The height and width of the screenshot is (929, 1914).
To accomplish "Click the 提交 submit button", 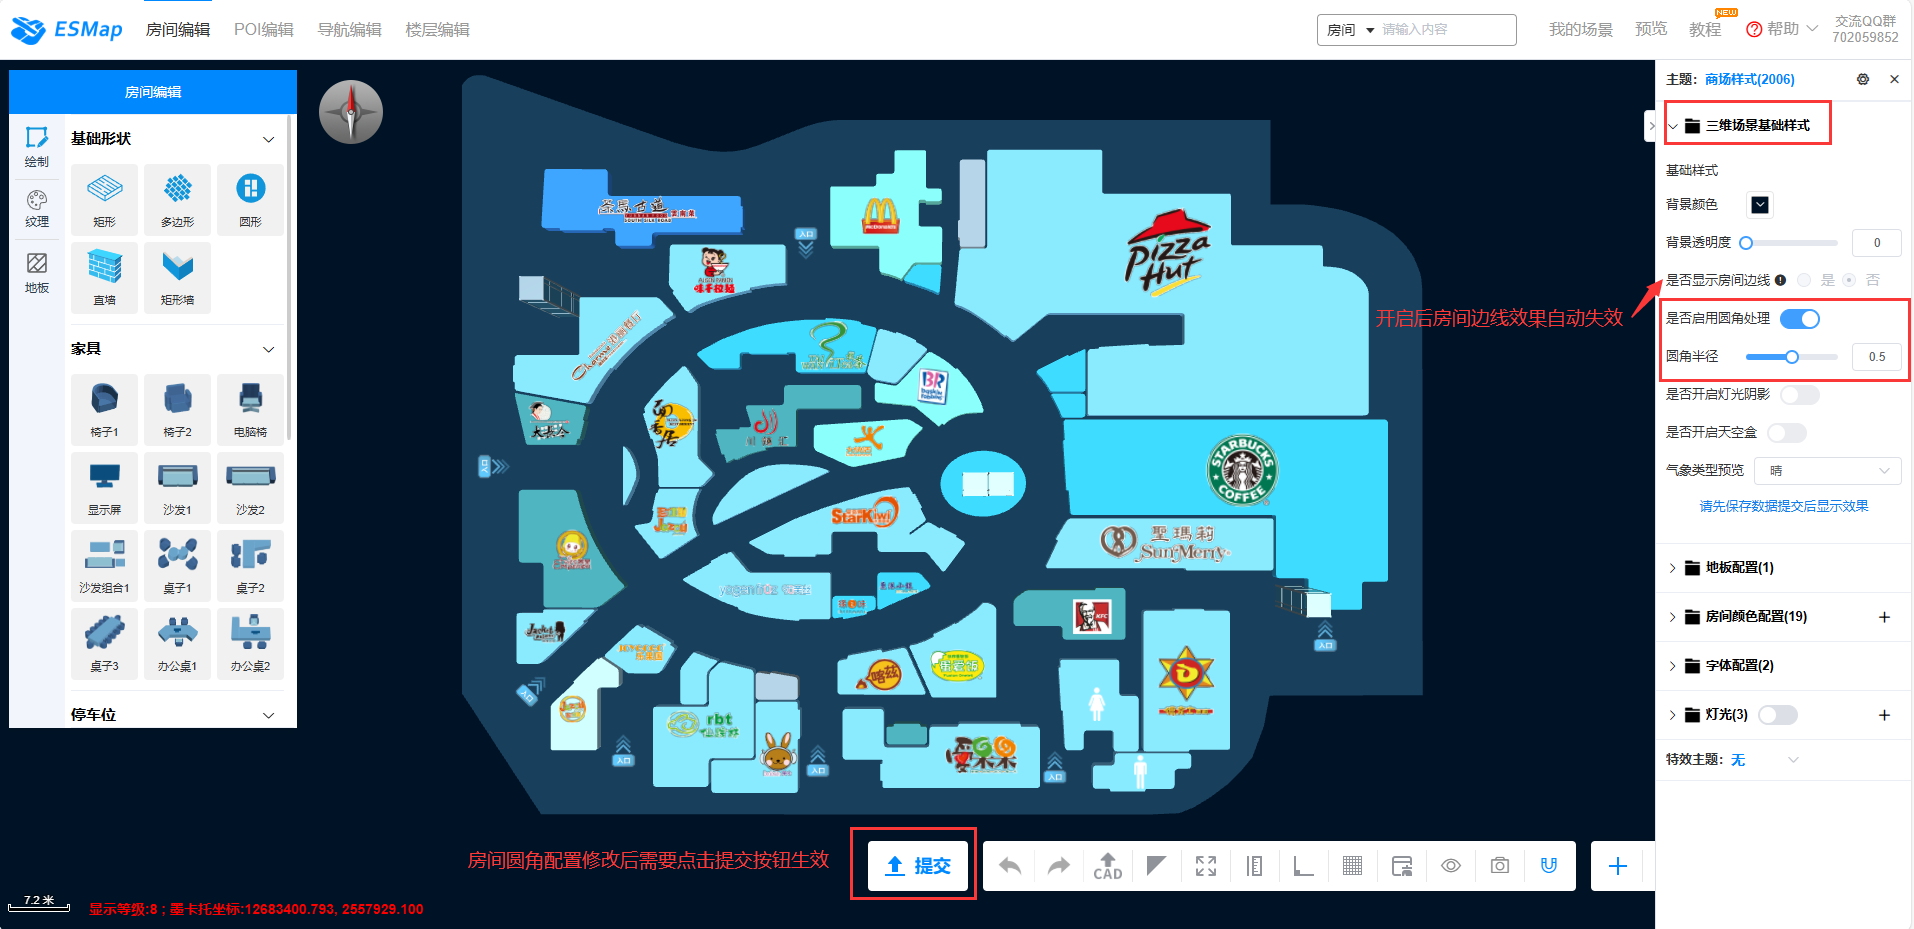I will pos(918,866).
